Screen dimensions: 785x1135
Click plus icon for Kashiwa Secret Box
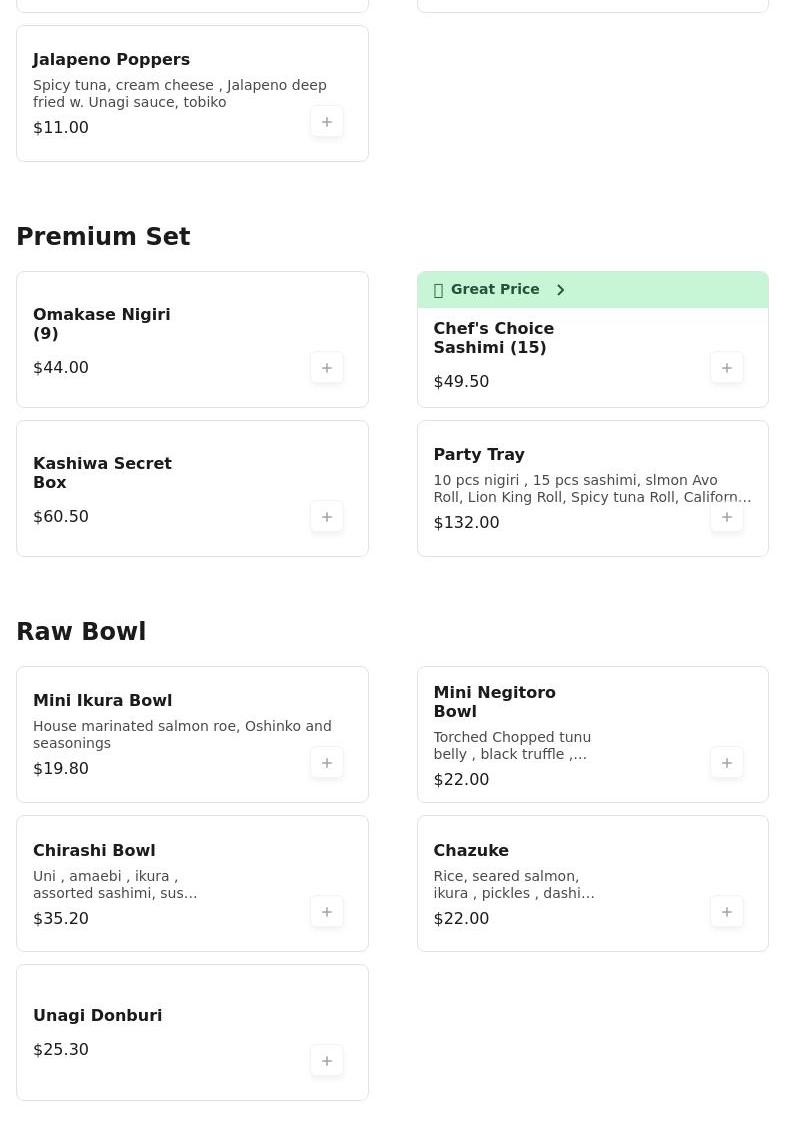click(327, 517)
